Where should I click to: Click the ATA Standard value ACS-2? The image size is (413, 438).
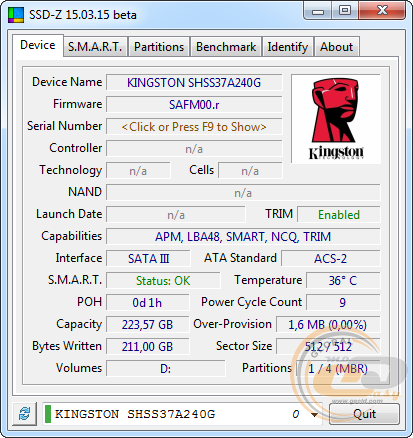(331, 259)
